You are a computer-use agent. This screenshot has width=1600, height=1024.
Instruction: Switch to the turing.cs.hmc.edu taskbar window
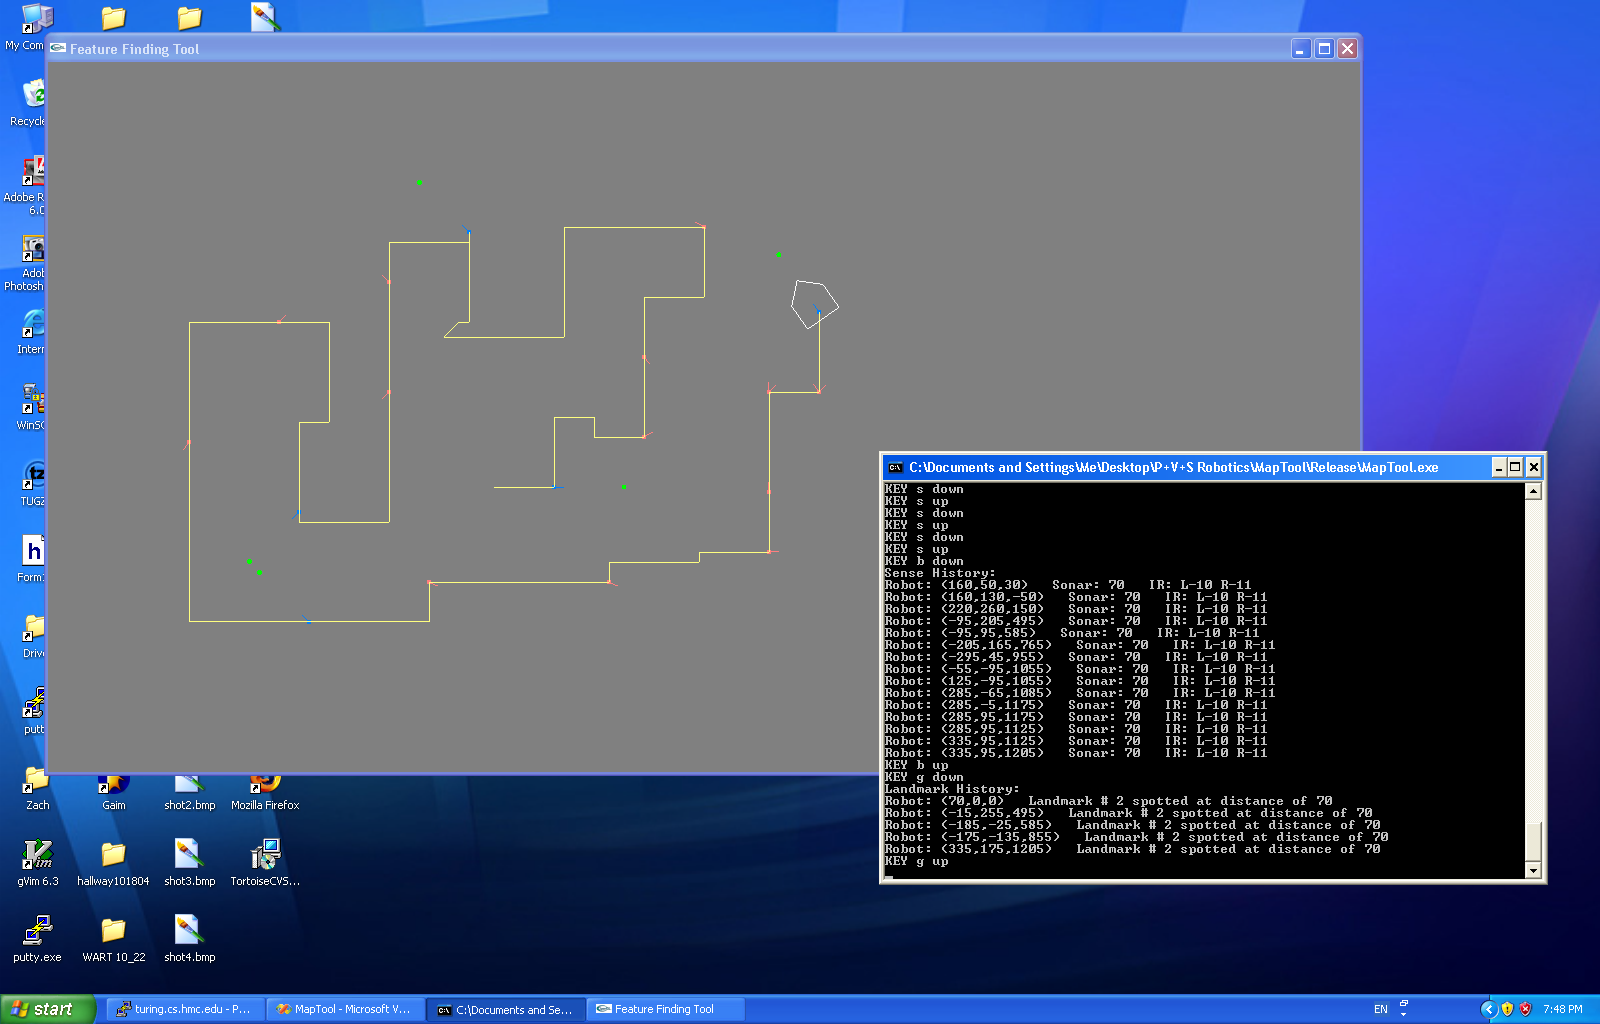(x=185, y=1009)
